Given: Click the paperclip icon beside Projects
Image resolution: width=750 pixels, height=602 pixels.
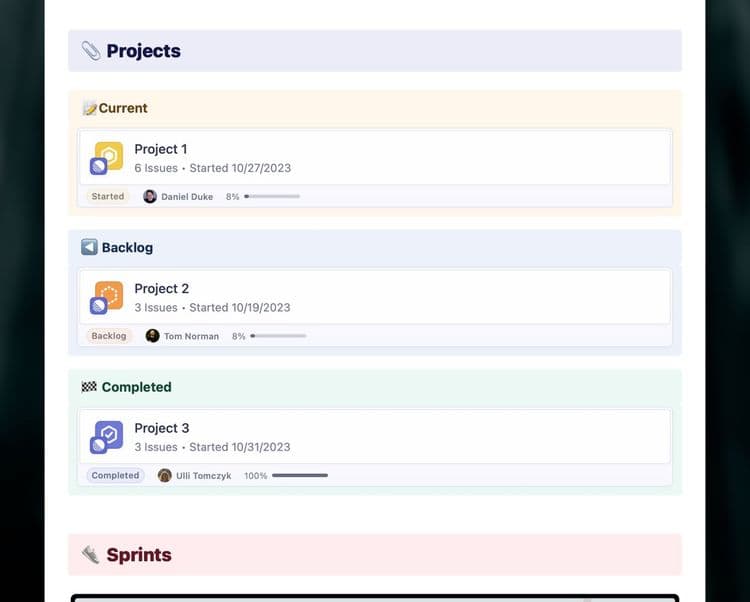Looking at the screenshot, I should coord(91,51).
